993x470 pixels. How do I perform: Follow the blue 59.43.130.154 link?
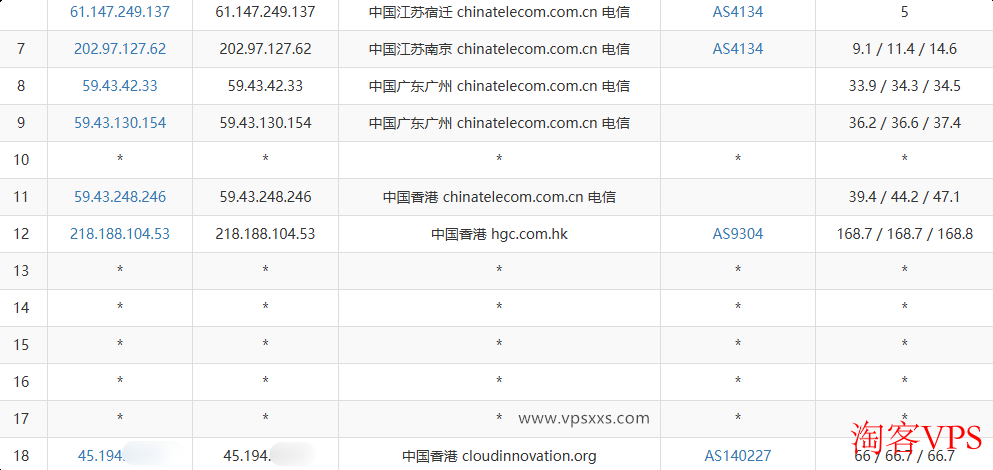[x=120, y=123]
